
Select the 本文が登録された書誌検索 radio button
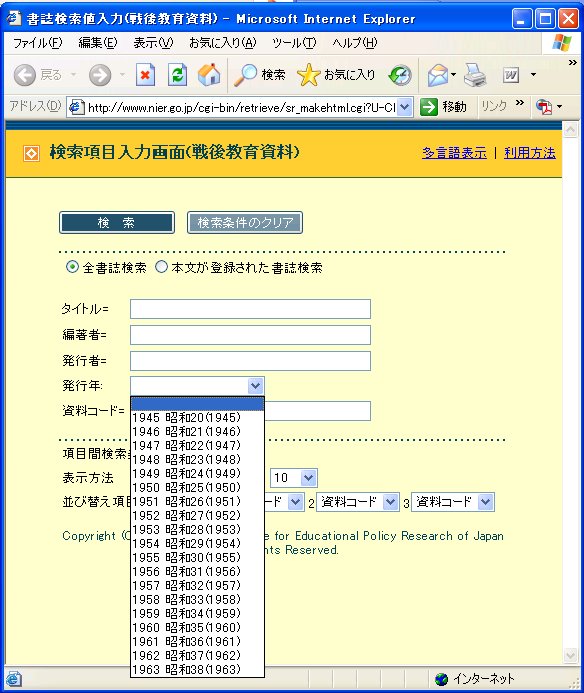(x=161, y=267)
